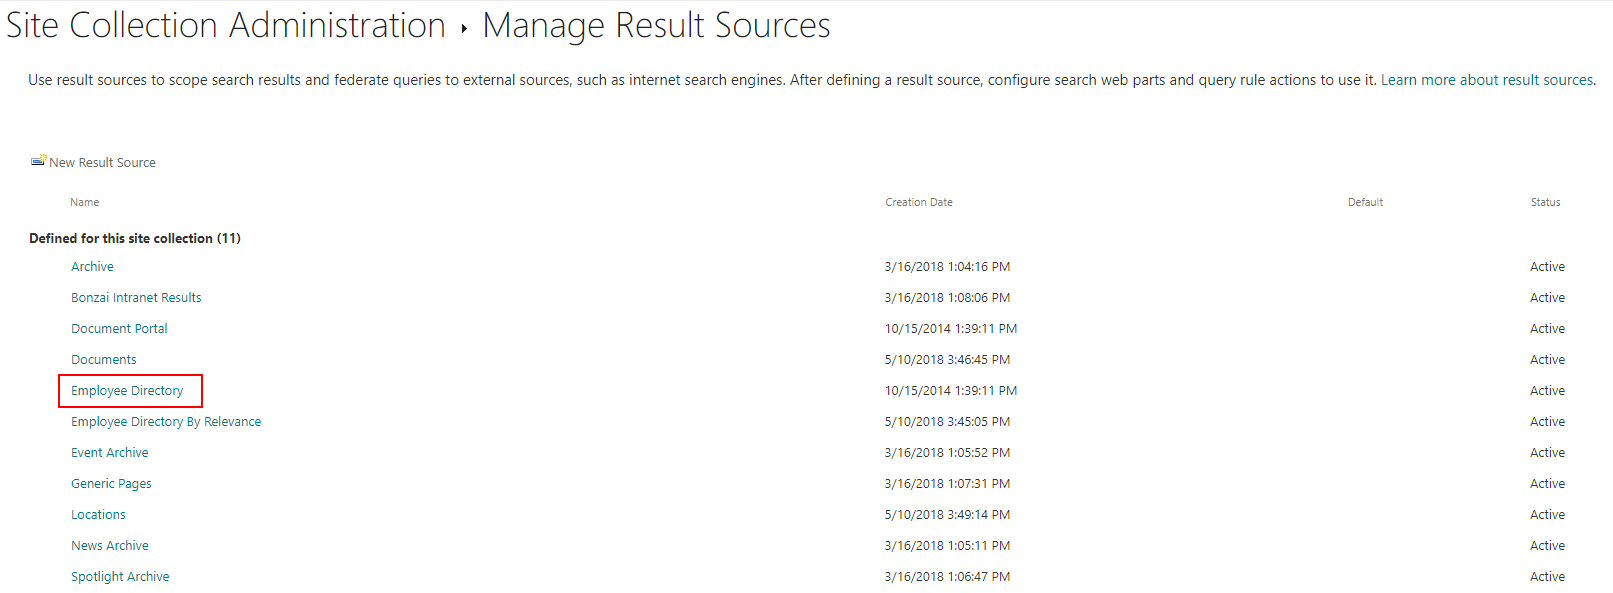The height and width of the screenshot is (593, 1613).
Task: Click the Default column header
Action: click(1365, 202)
